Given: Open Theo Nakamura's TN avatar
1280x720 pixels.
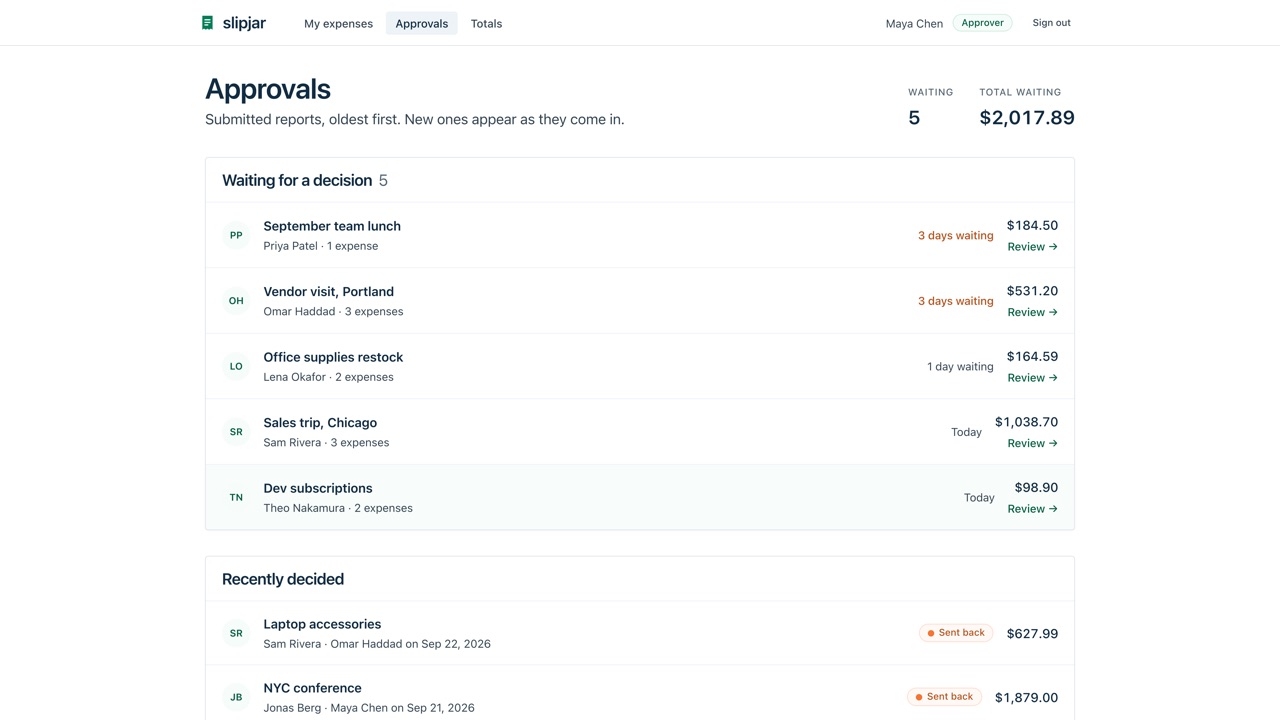Looking at the screenshot, I should pos(236,497).
